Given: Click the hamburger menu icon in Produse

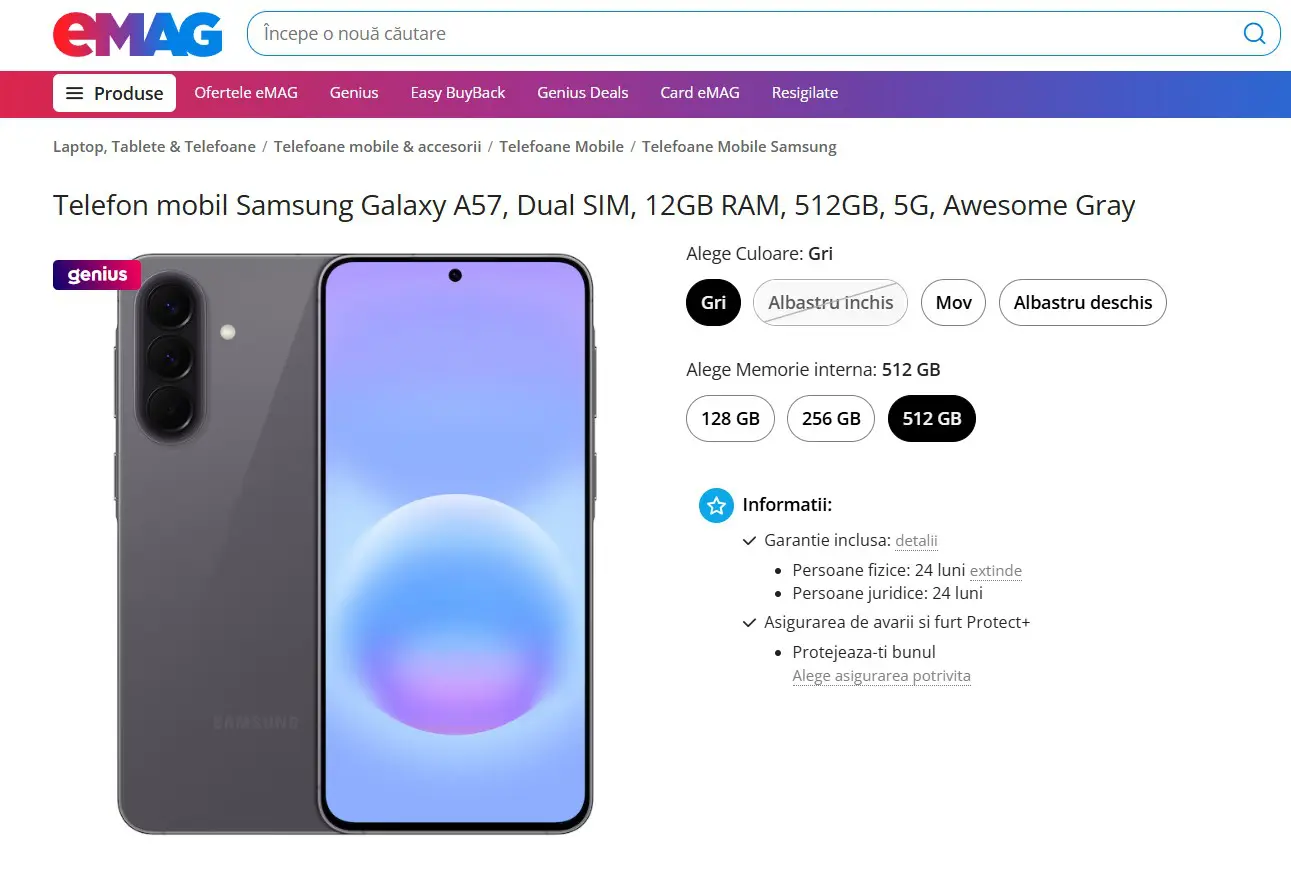Looking at the screenshot, I should pyautogui.click(x=74, y=93).
